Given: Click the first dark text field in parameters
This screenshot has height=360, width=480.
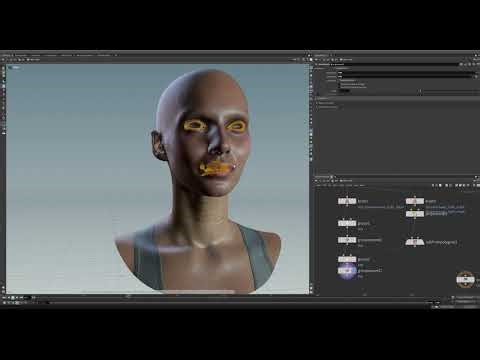Looking at the screenshot, I should pyautogui.click(x=407, y=72).
